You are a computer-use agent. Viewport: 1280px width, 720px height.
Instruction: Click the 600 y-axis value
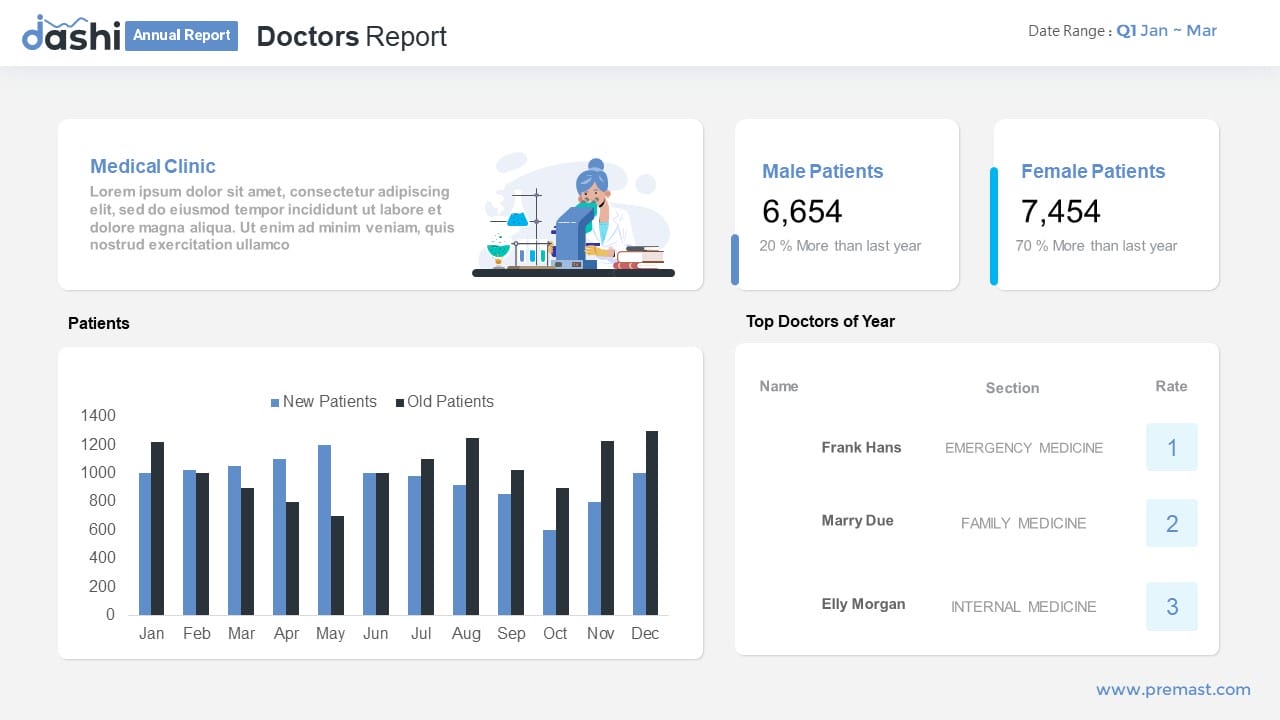click(x=103, y=529)
